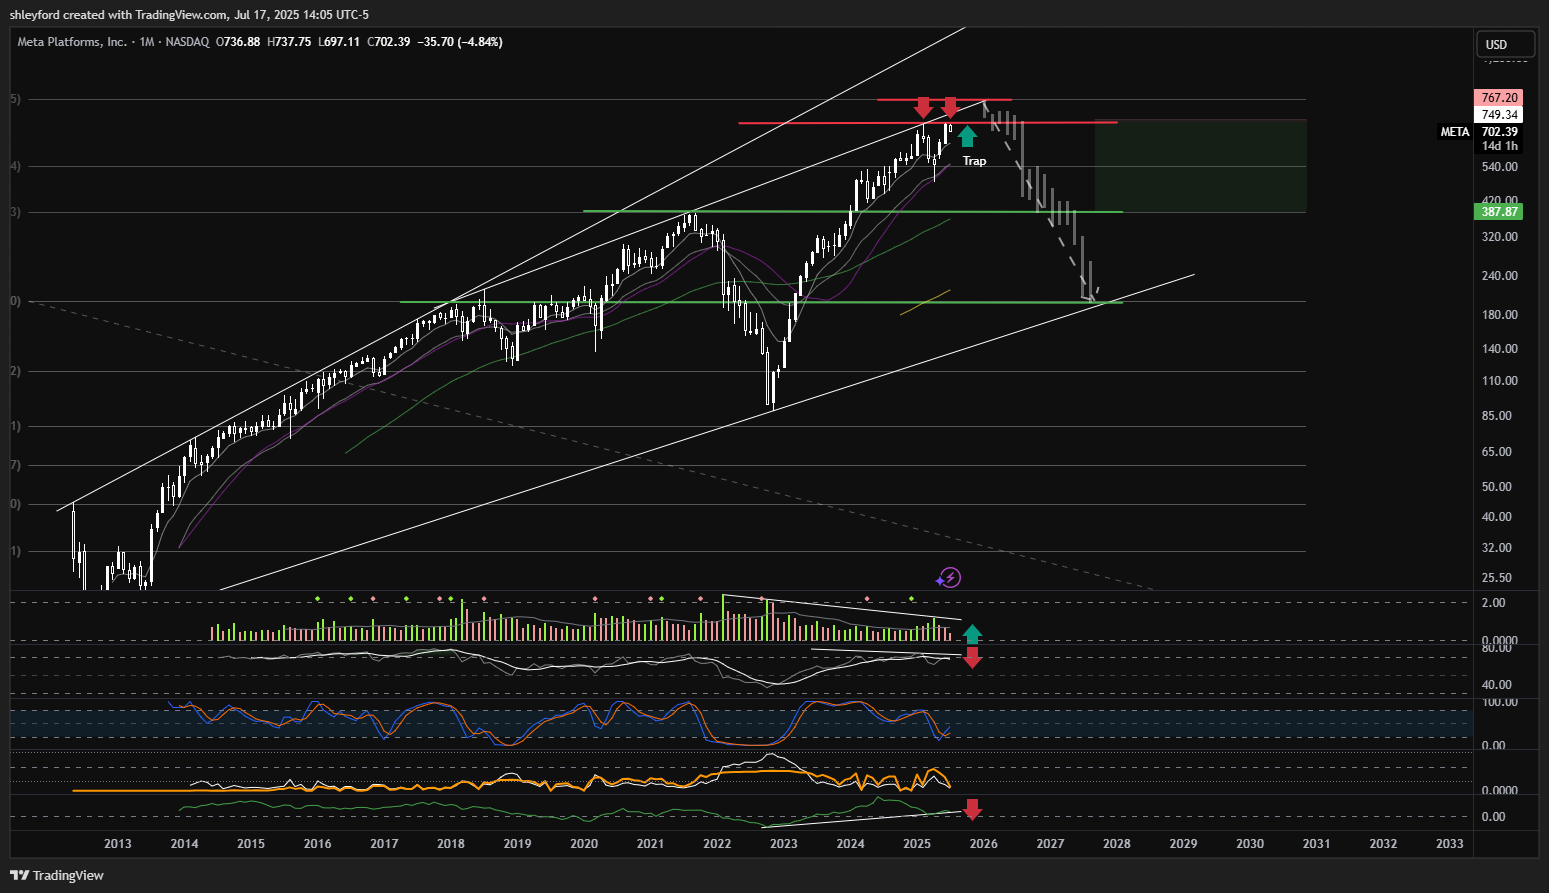1549x893 pixels.
Task: Click 32.00 on the price scale
Action: (x=1497, y=548)
